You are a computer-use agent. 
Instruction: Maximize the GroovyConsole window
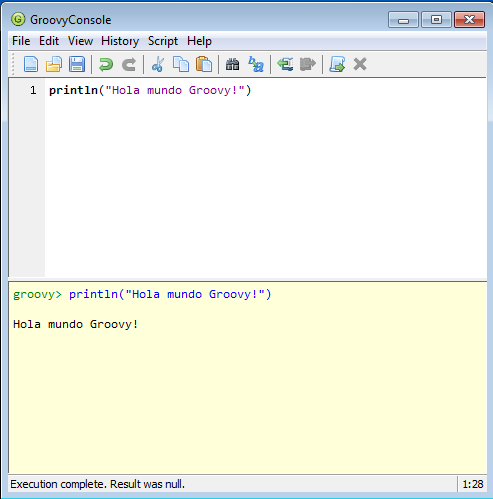tap(436, 20)
